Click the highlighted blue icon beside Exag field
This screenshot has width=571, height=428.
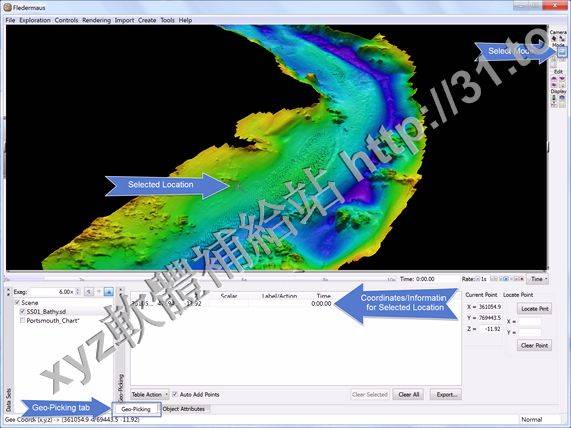pyautogui.click(x=109, y=292)
